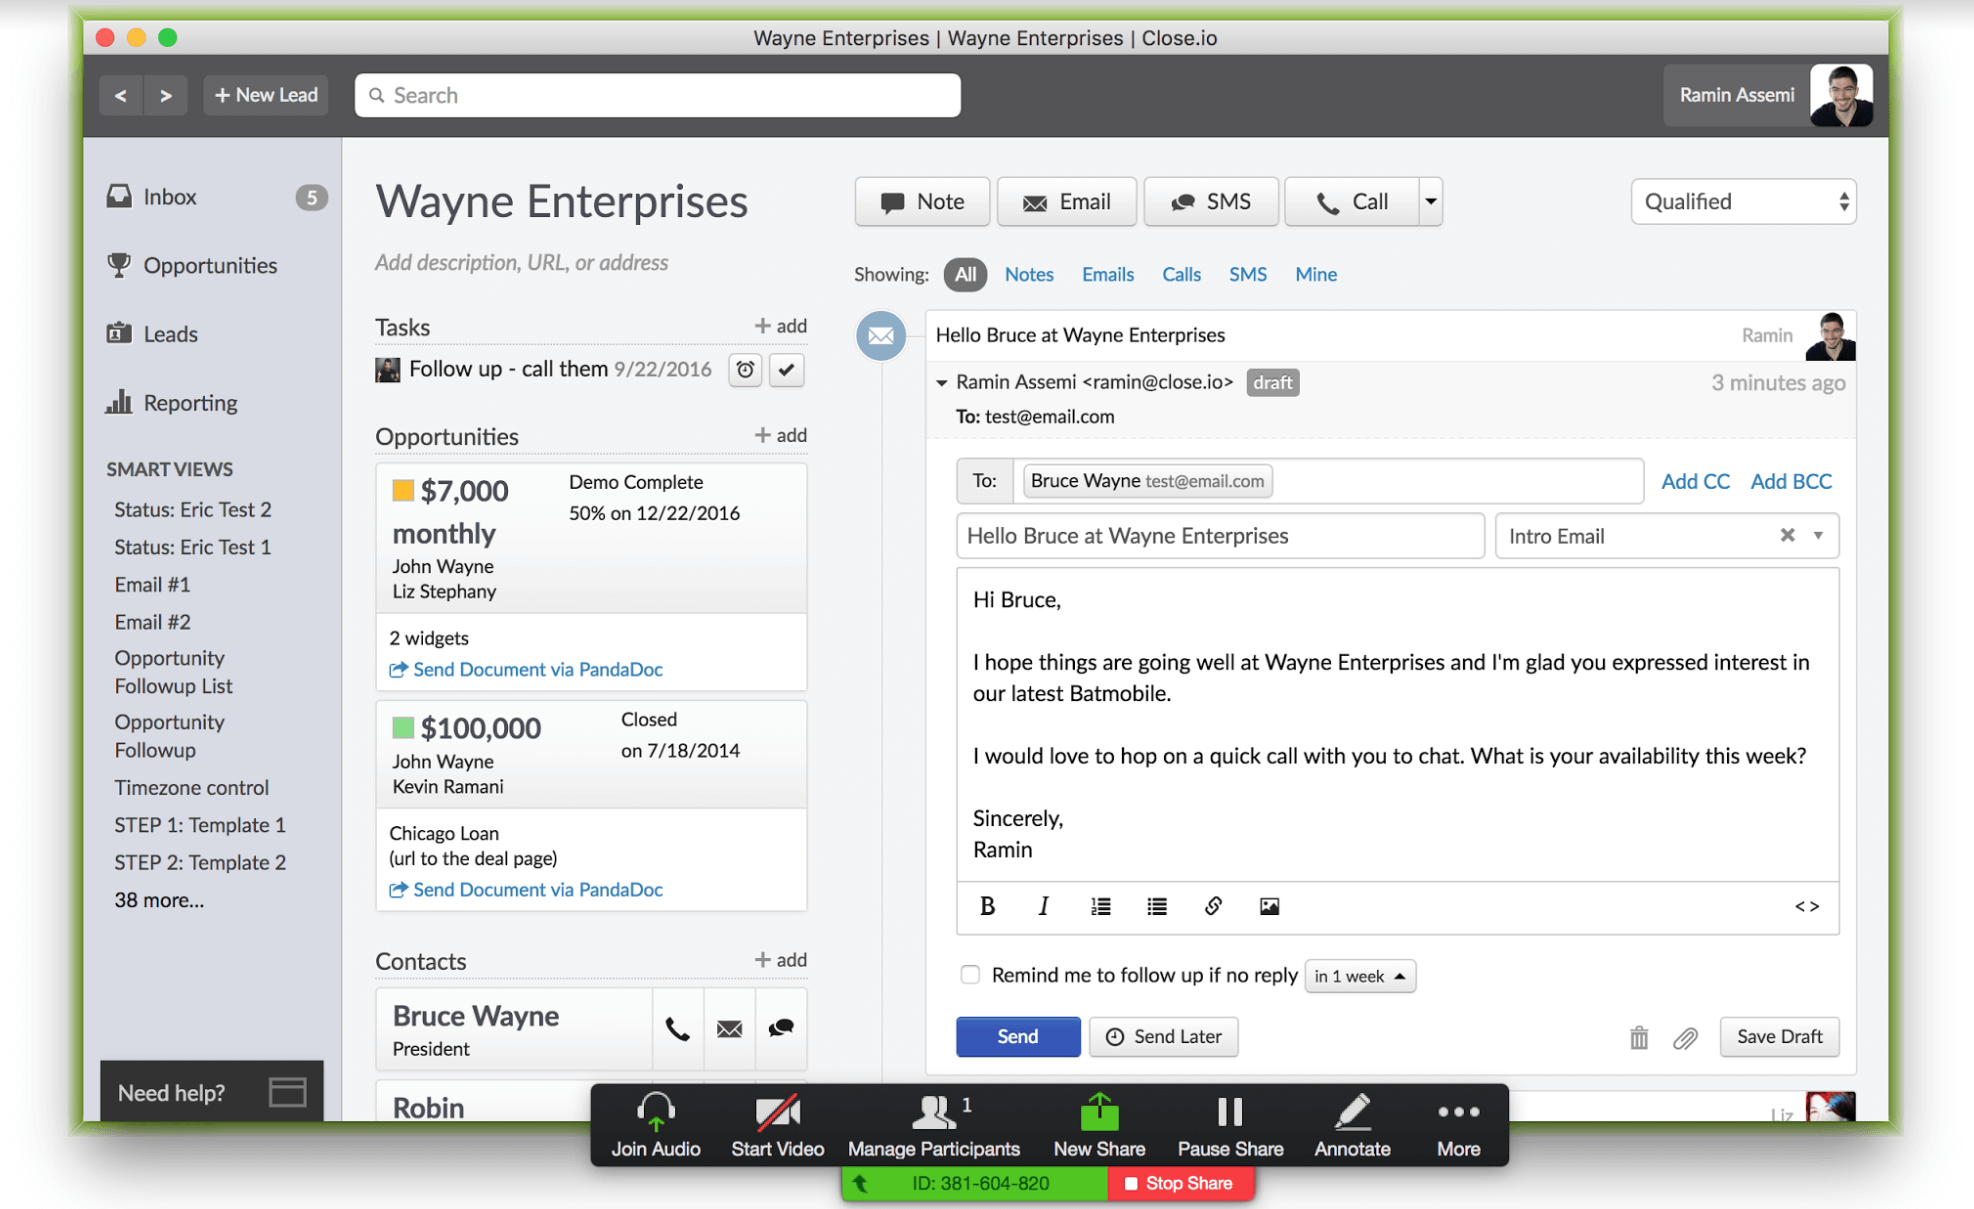Mark Follow up task as complete
The height and width of the screenshot is (1209, 1974).
[787, 370]
